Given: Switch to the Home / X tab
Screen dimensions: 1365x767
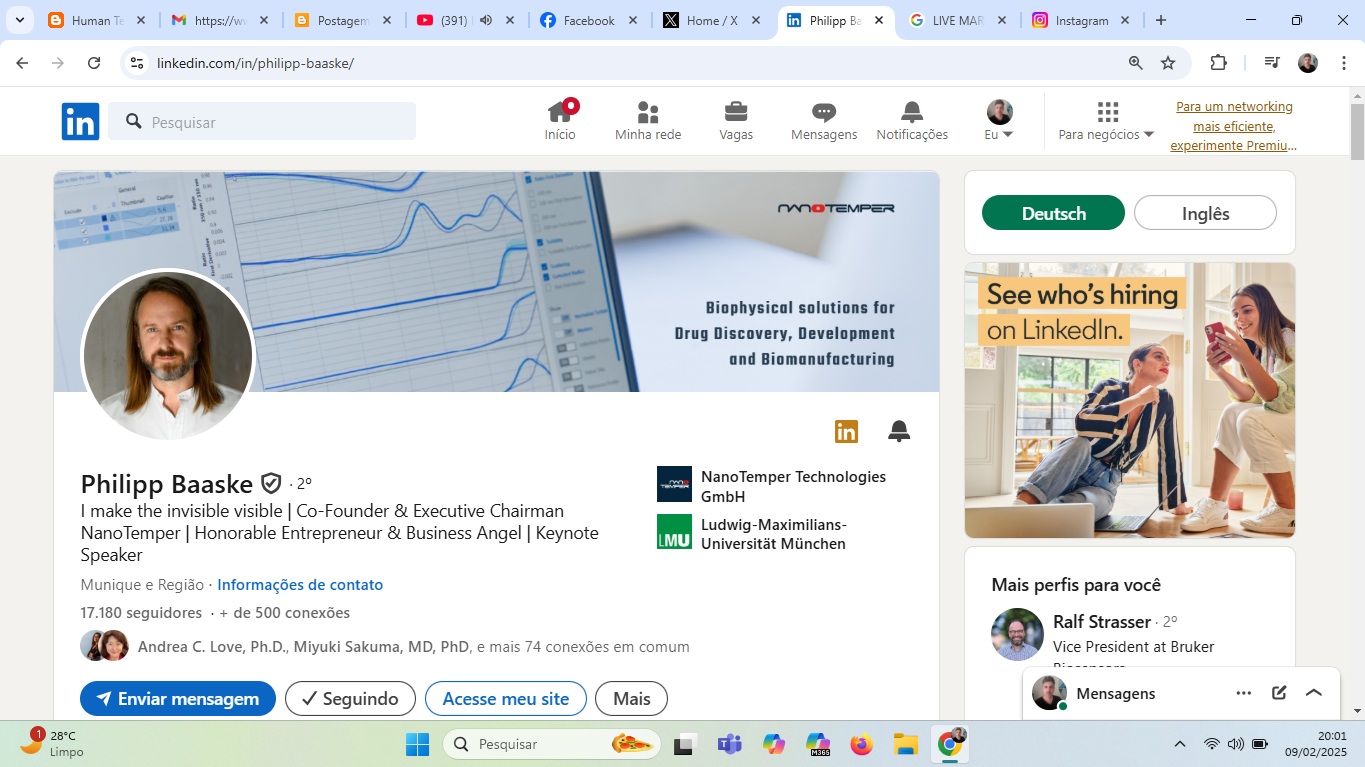Looking at the screenshot, I should [712, 20].
